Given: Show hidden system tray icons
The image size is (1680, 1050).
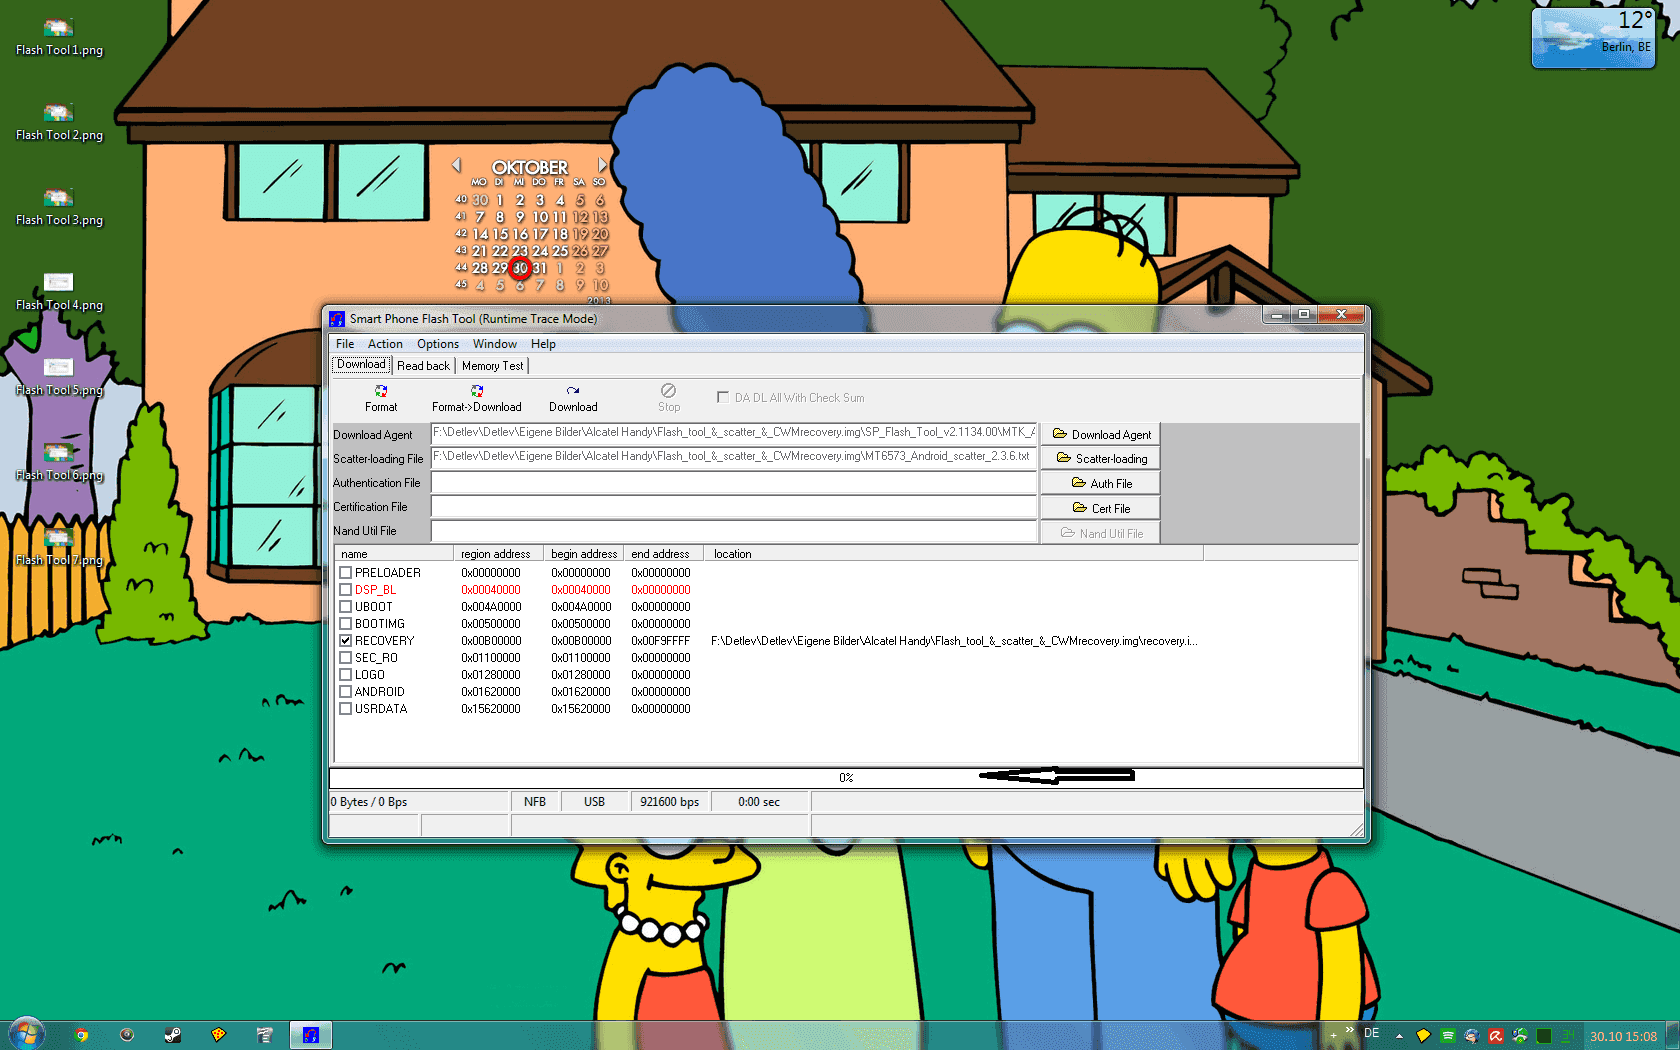Looking at the screenshot, I should click(x=1399, y=1036).
